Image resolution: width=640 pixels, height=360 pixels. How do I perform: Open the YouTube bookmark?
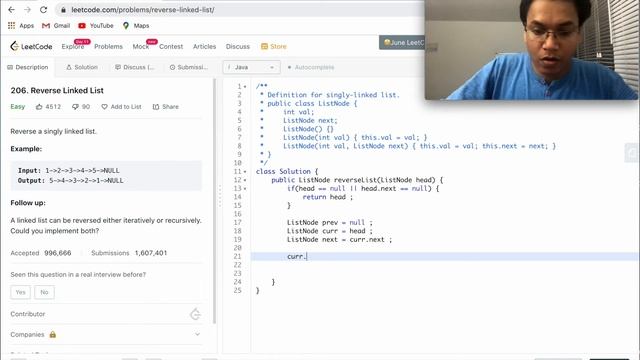pyautogui.click(x=96, y=25)
